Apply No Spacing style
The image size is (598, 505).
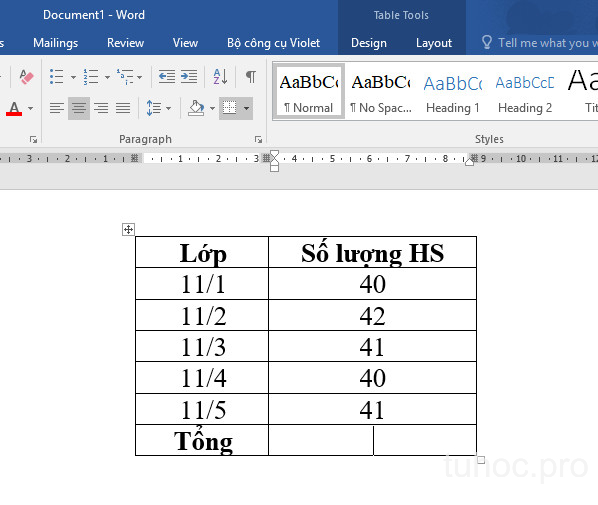point(381,92)
